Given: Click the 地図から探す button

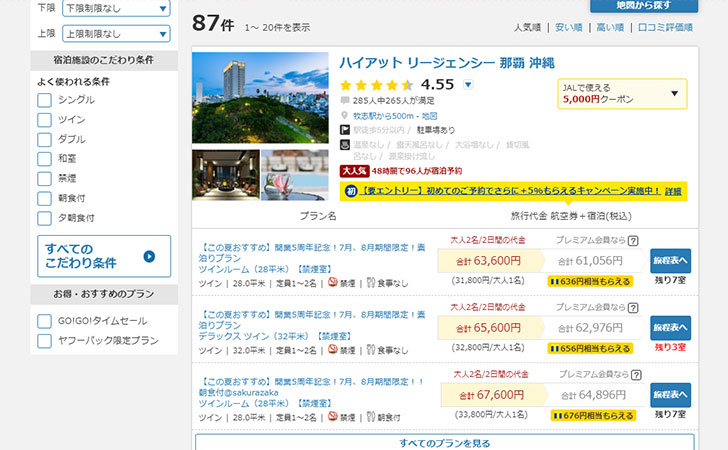Looking at the screenshot, I should [x=644, y=6].
